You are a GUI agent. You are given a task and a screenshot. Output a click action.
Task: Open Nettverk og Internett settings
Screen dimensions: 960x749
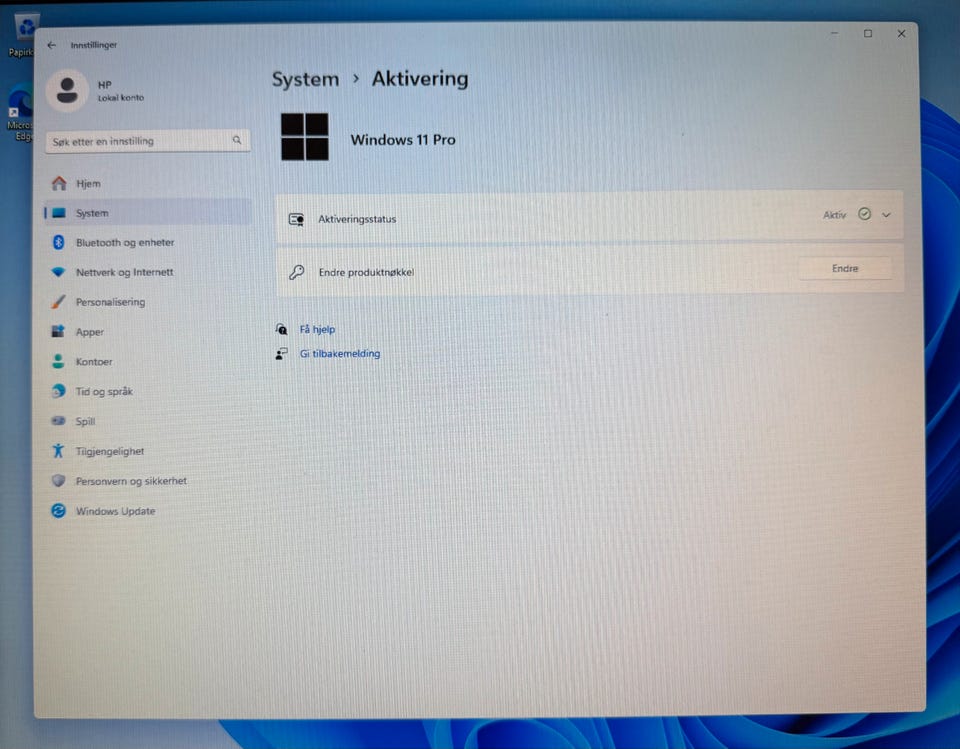click(x=148, y=272)
